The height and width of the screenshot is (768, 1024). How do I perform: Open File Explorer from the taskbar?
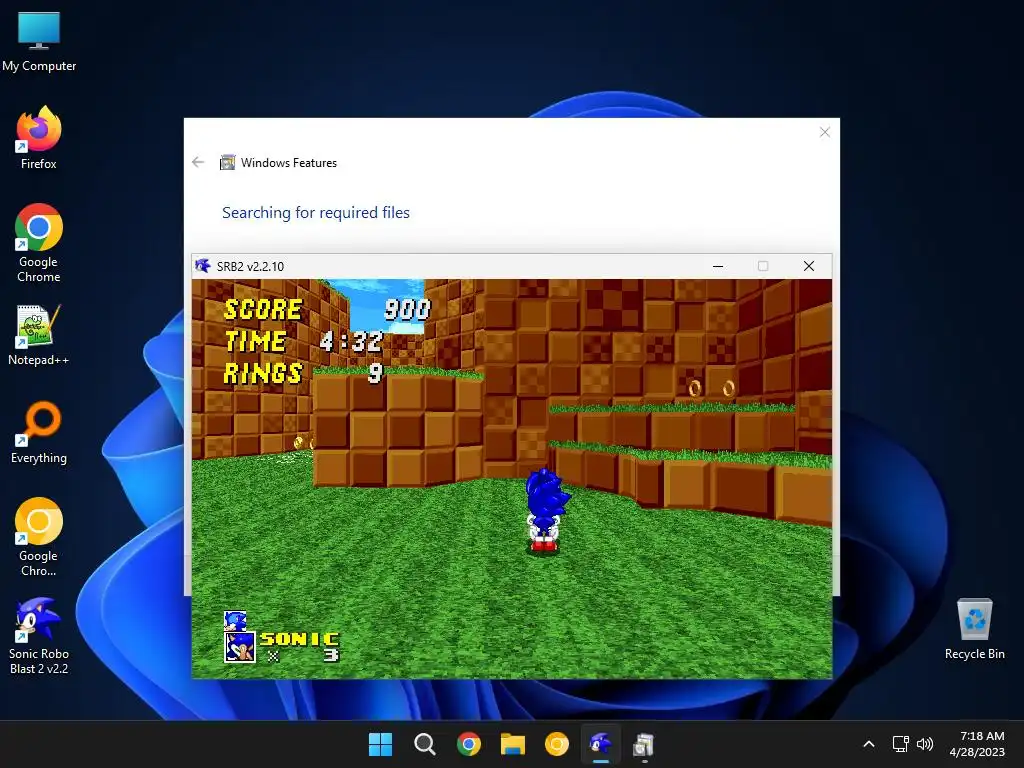(513, 744)
